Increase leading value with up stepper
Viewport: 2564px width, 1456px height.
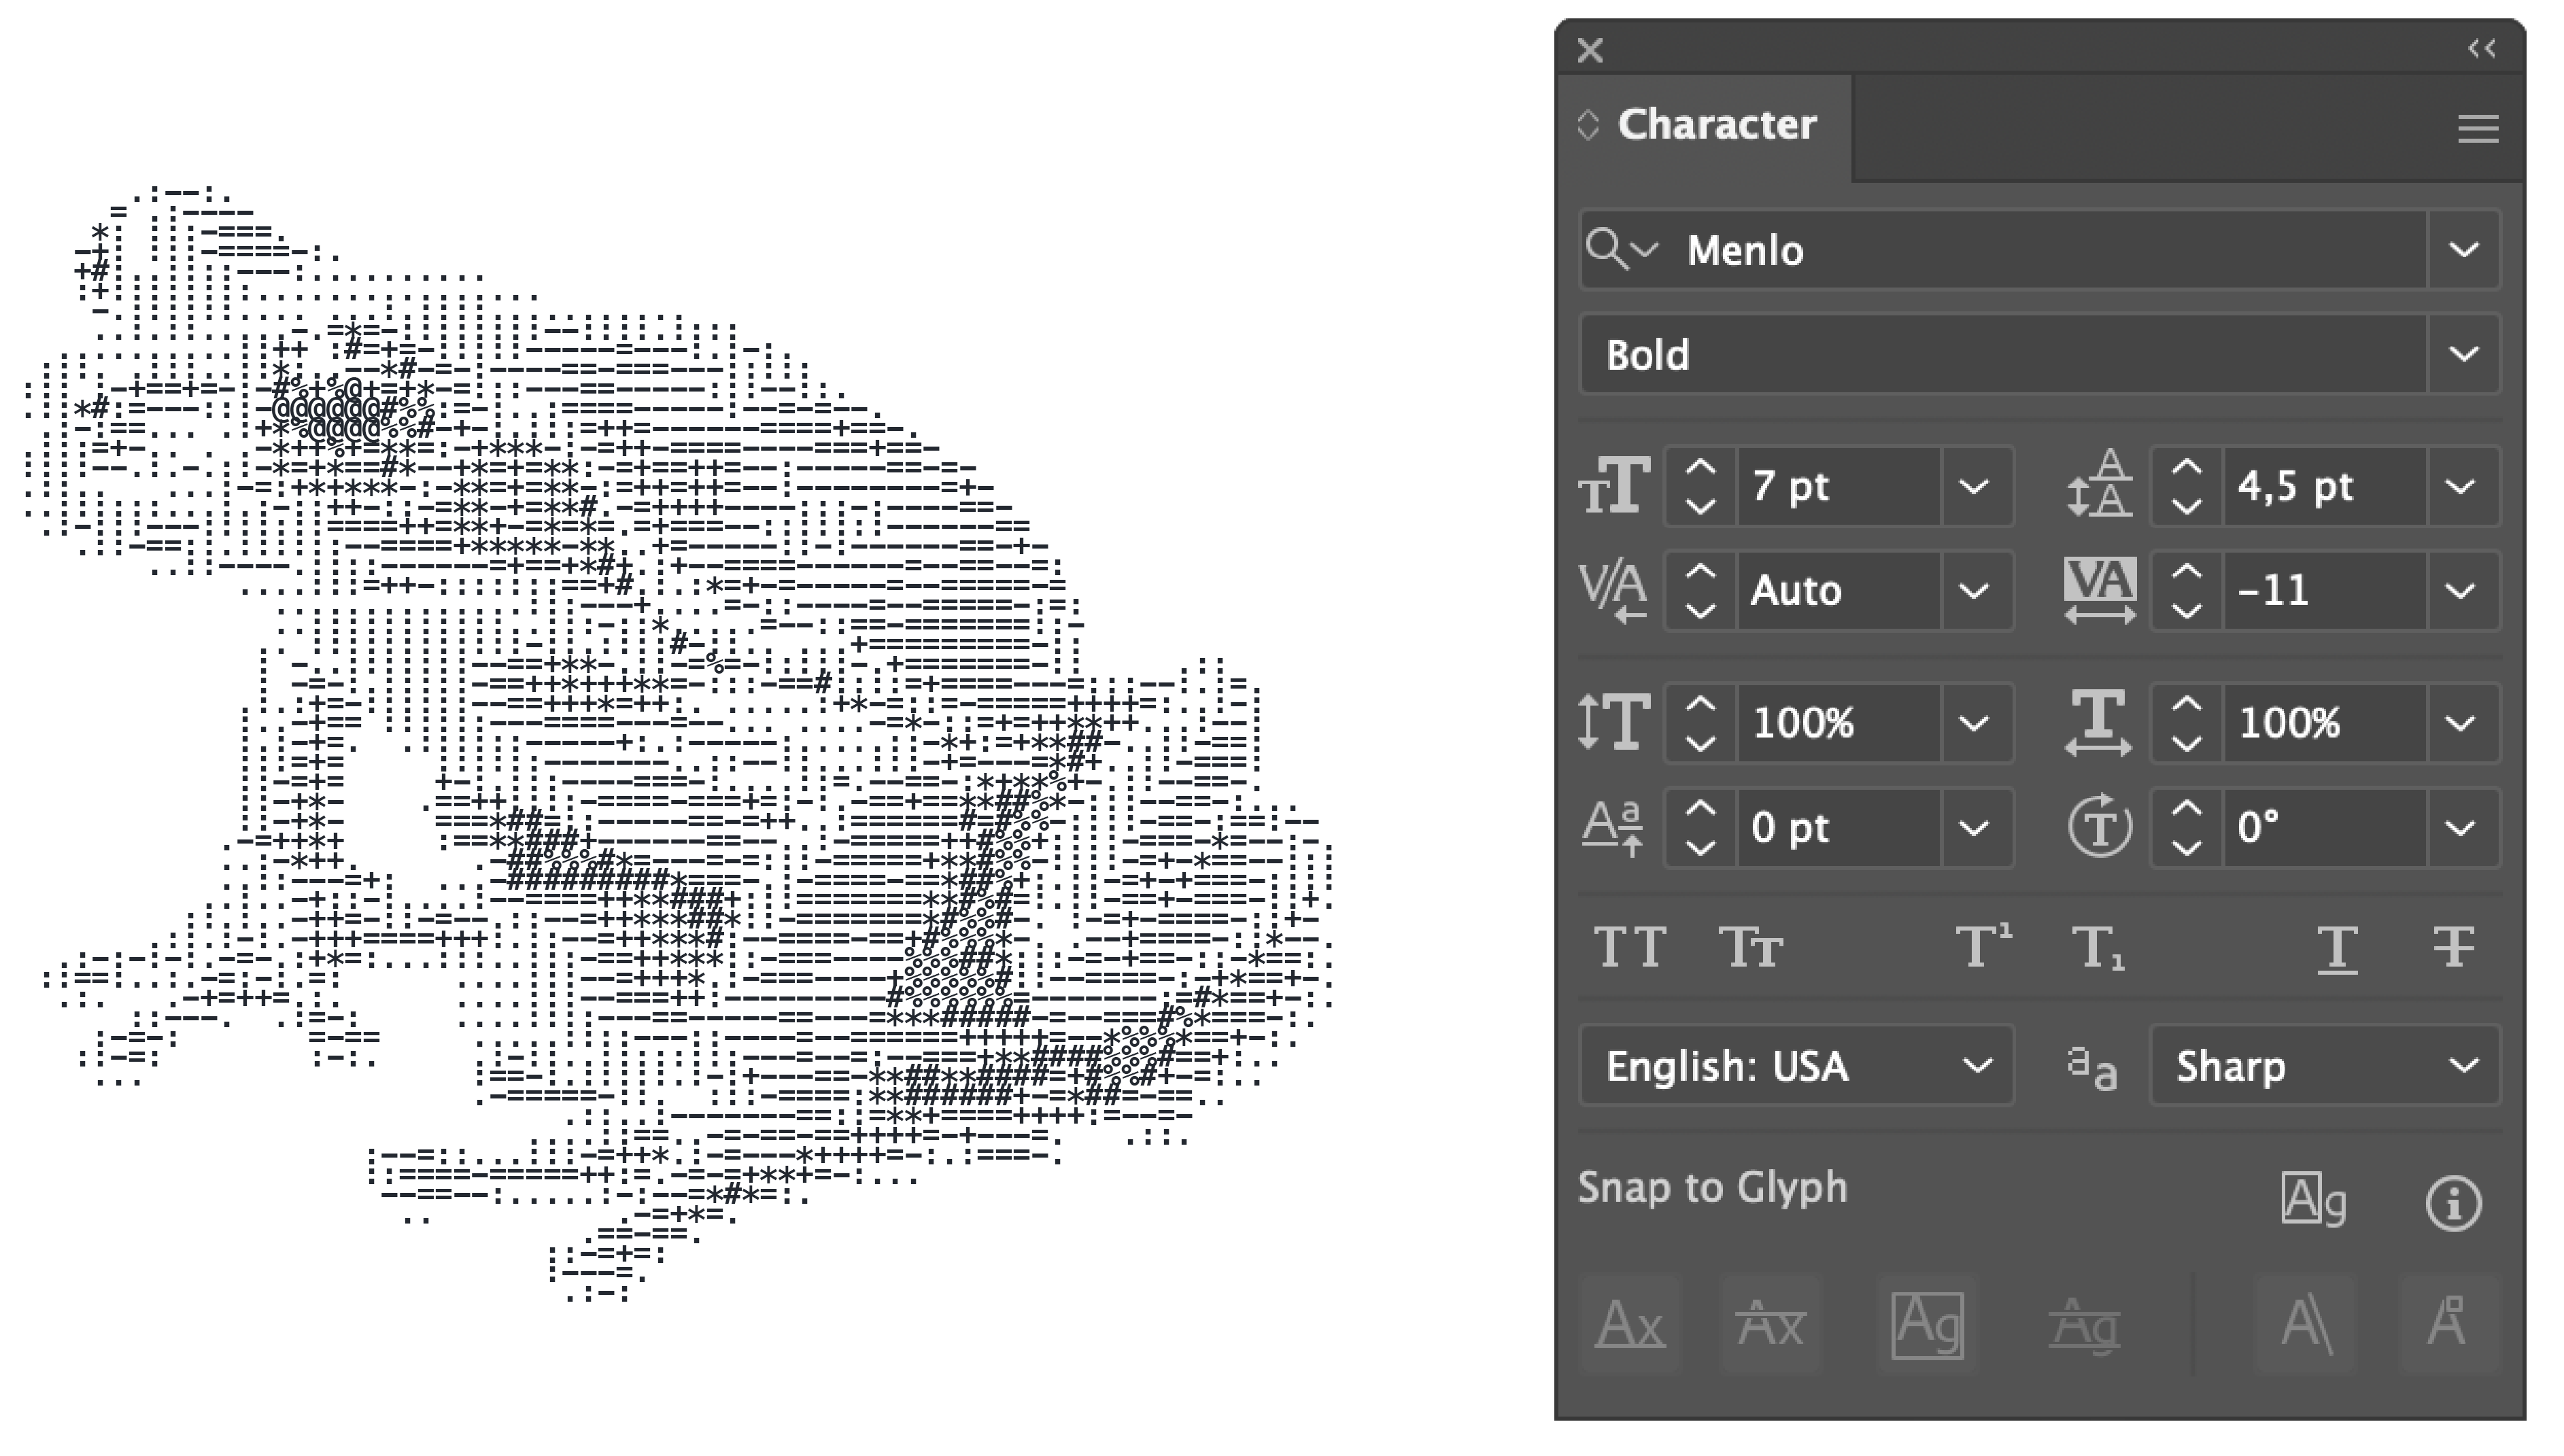pyautogui.click(x=2187, y=467)
